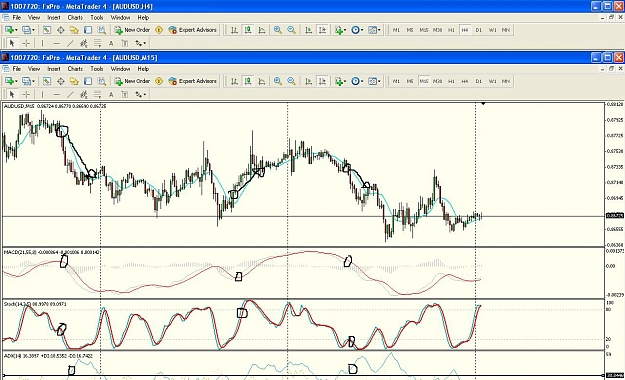
Task: Click the Market Watch icon in M15 window
Action: point(47,81)
